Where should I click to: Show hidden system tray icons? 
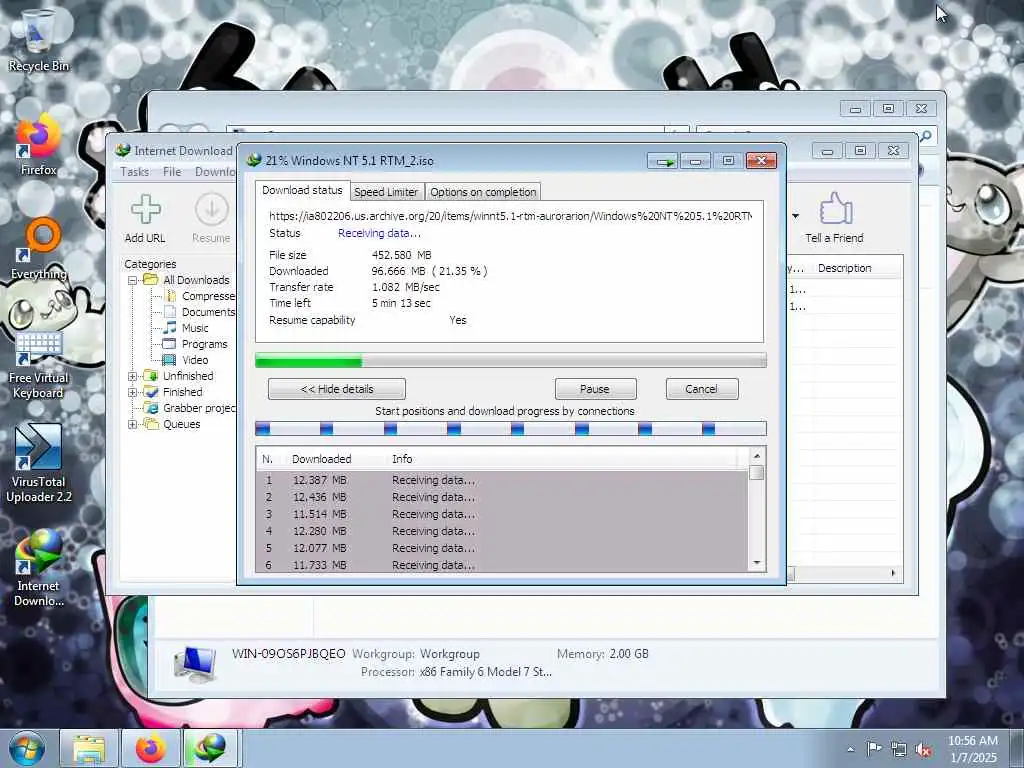pyautogui.click(x=850, y=749)
